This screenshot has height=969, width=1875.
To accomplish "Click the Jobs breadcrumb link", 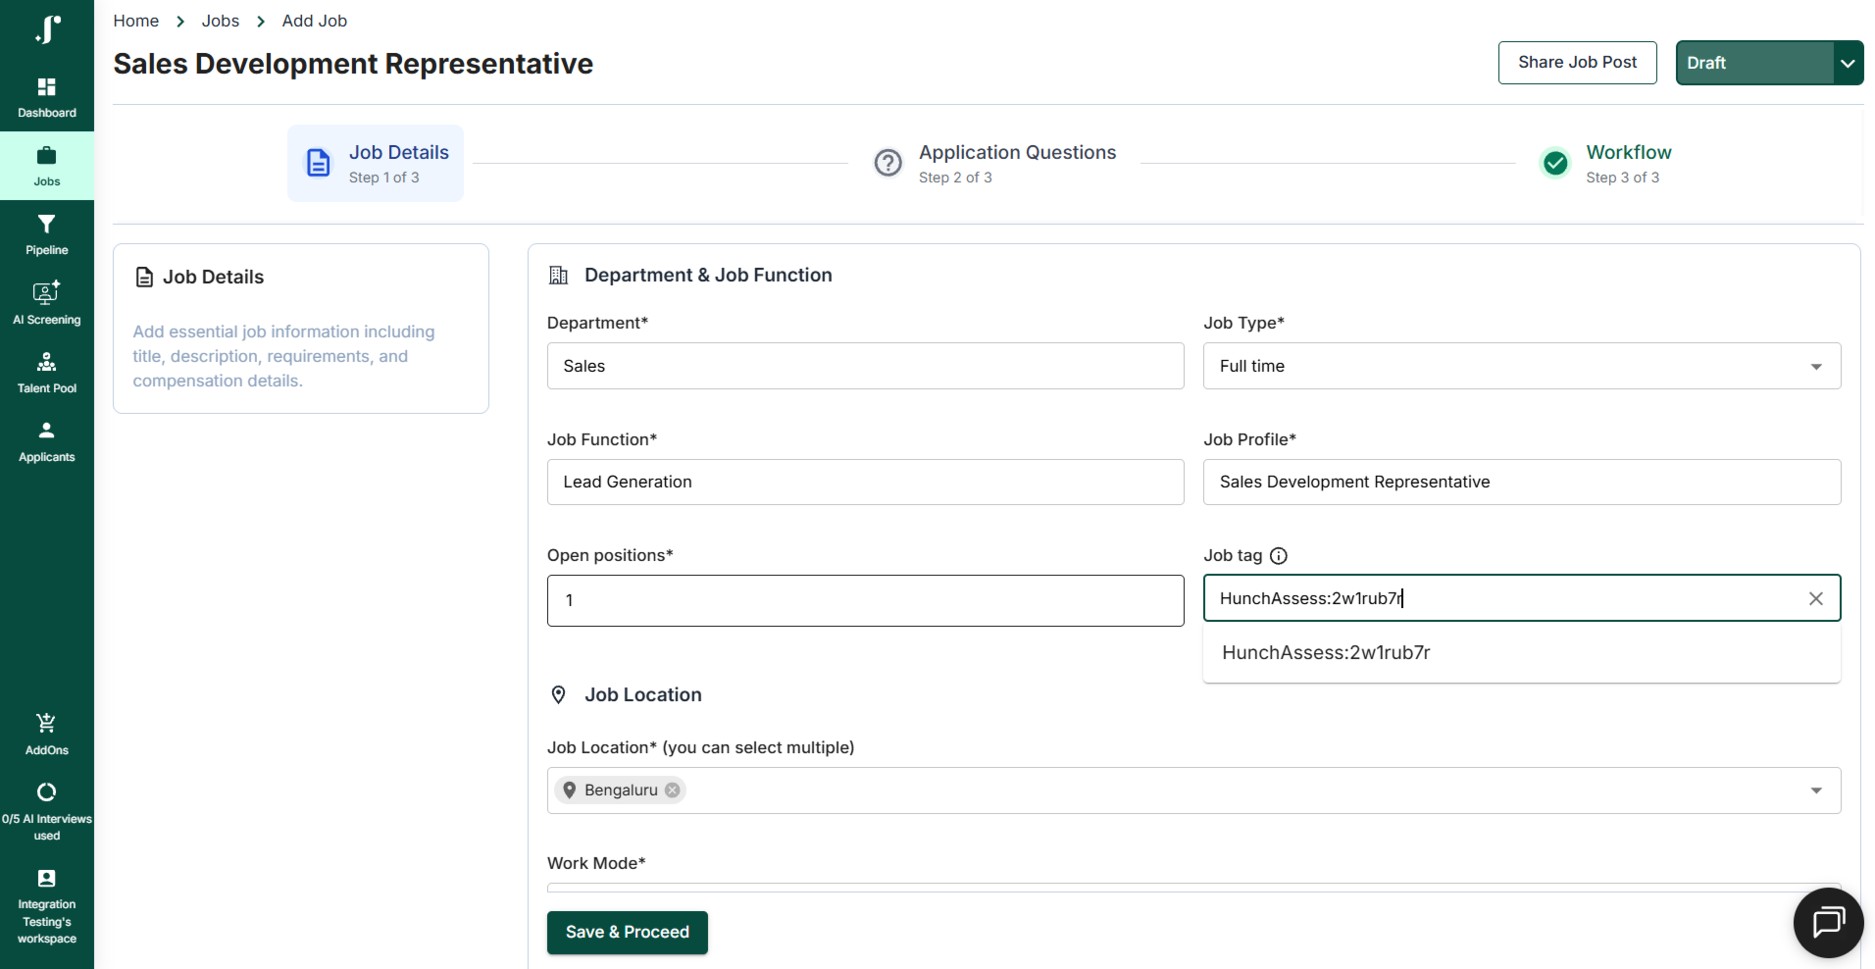I will pos(220,21).
